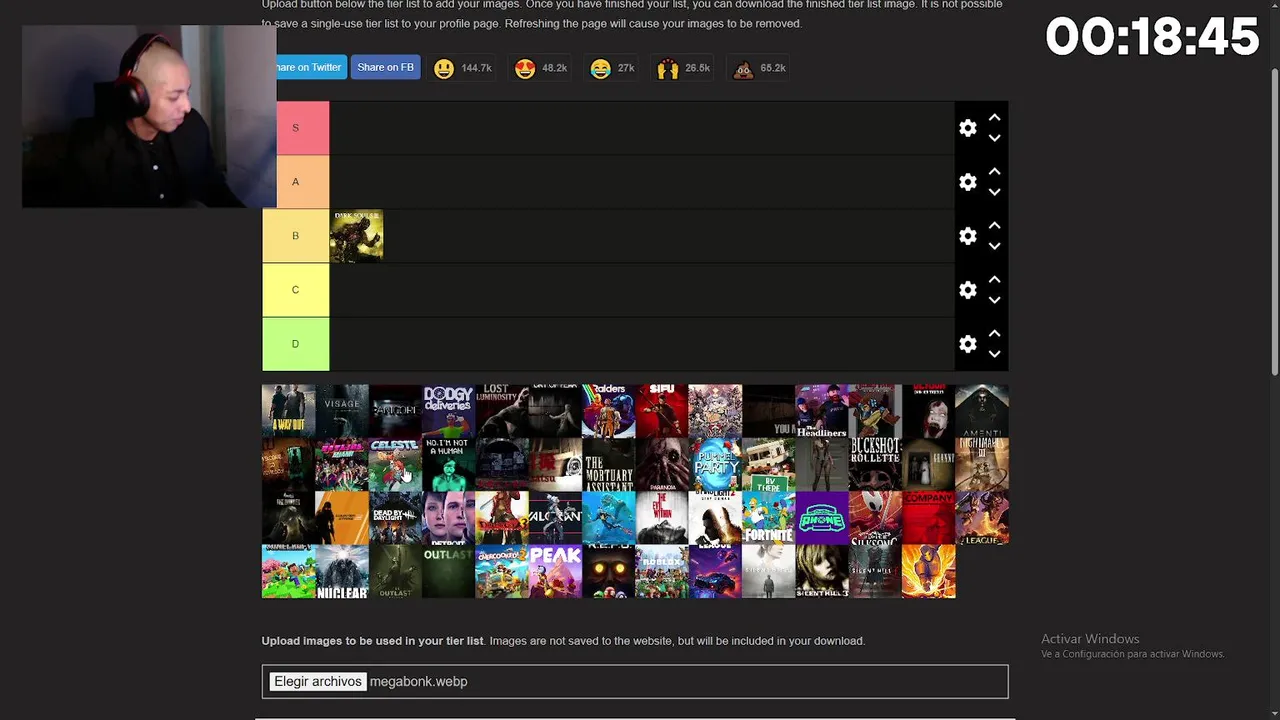1280x720 pixels.
Task: Click the B tier yellow-orange label
Action: click(x=295, y=236)
